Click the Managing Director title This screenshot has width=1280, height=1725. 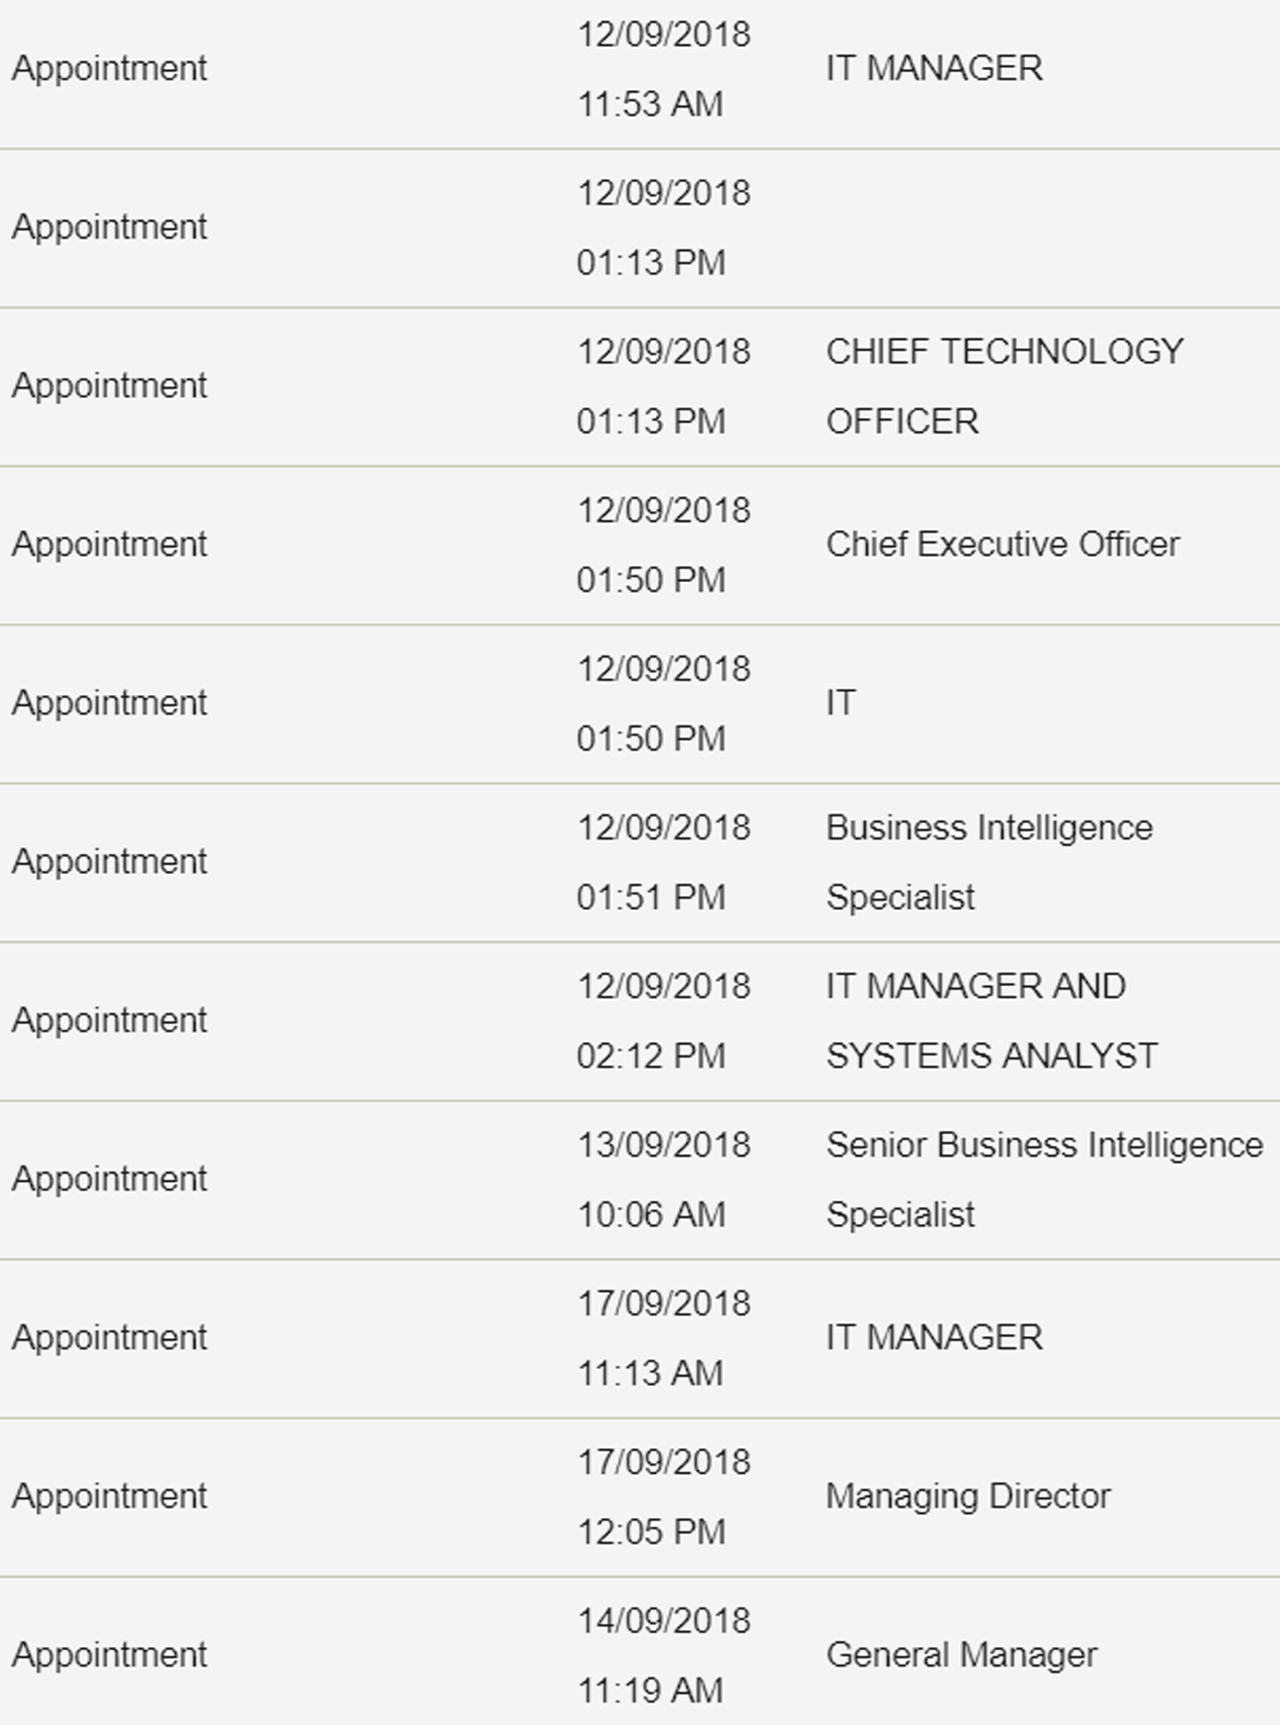[x=968, y=1497]
